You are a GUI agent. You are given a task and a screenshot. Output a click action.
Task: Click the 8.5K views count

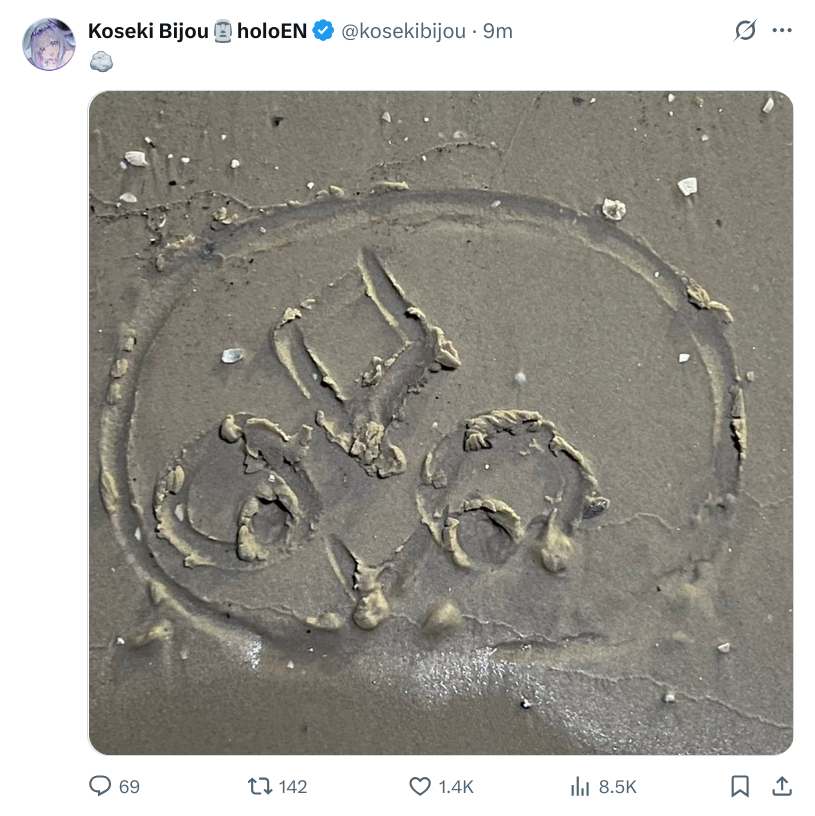coord(617,786)
